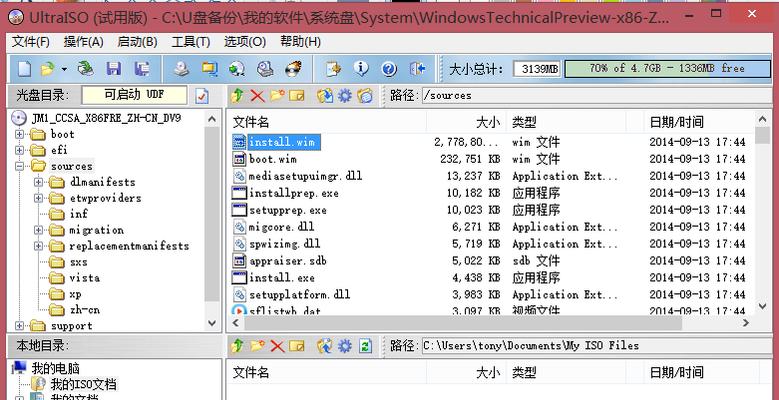Viewport: 779px width, 400px height.
Task: Click the Open file folder icon
Action: [x=48, y=69]
